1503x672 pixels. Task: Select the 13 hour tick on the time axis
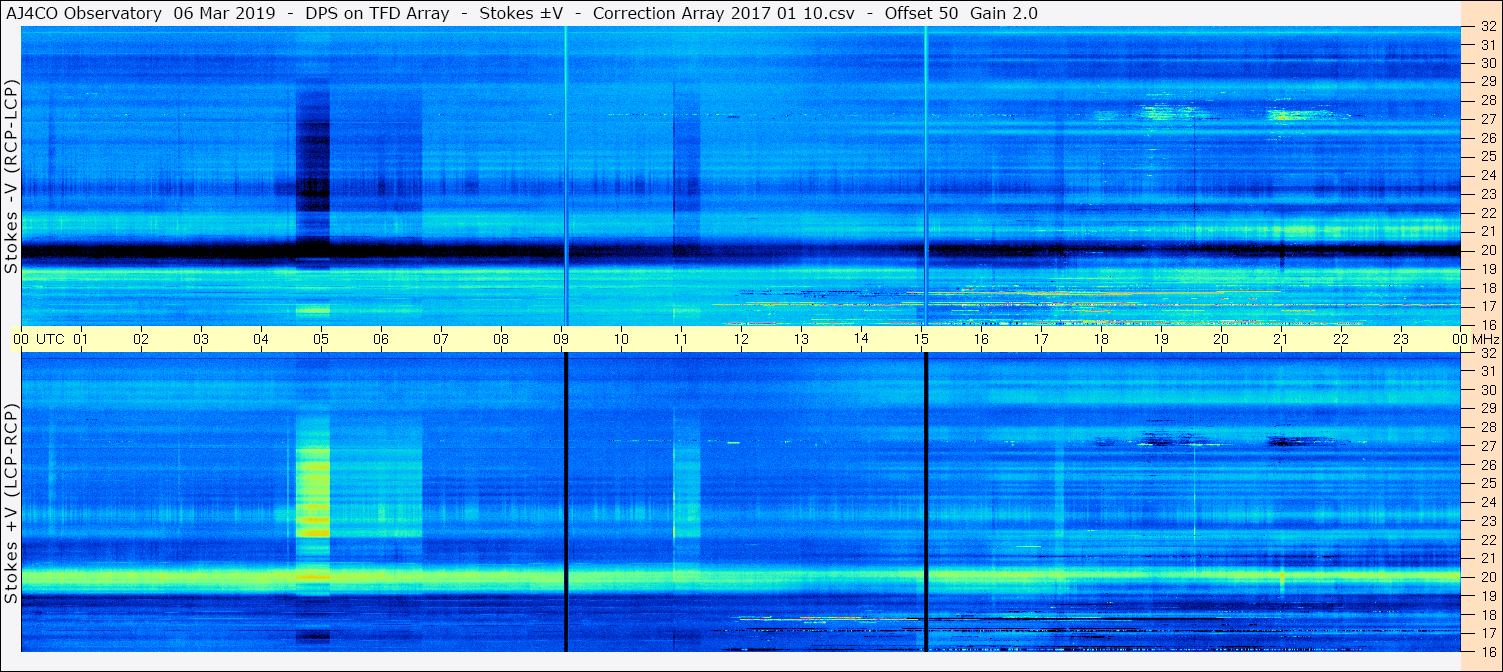[x=801, y=339]
